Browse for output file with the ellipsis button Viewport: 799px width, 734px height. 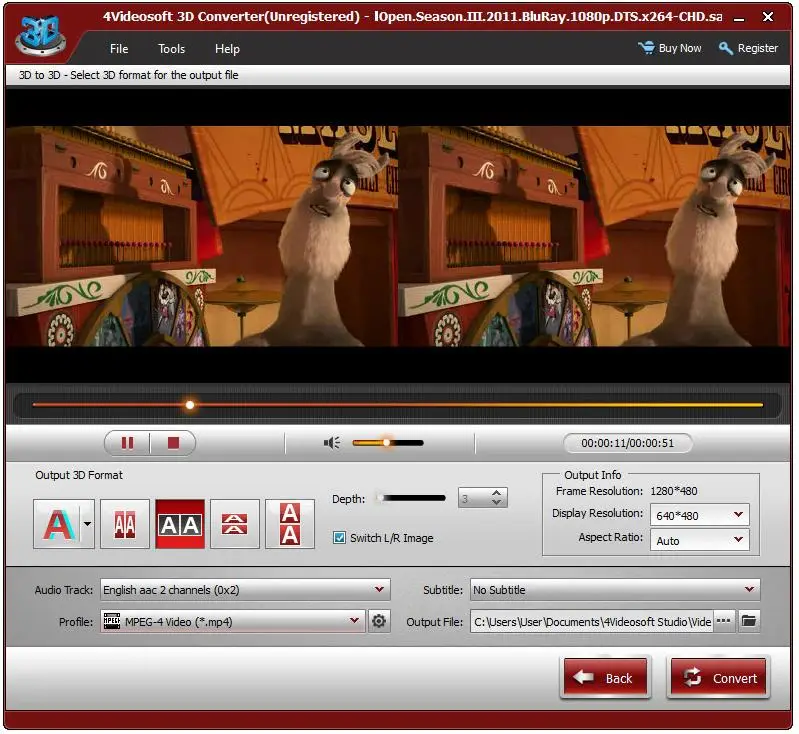point(724,621)
